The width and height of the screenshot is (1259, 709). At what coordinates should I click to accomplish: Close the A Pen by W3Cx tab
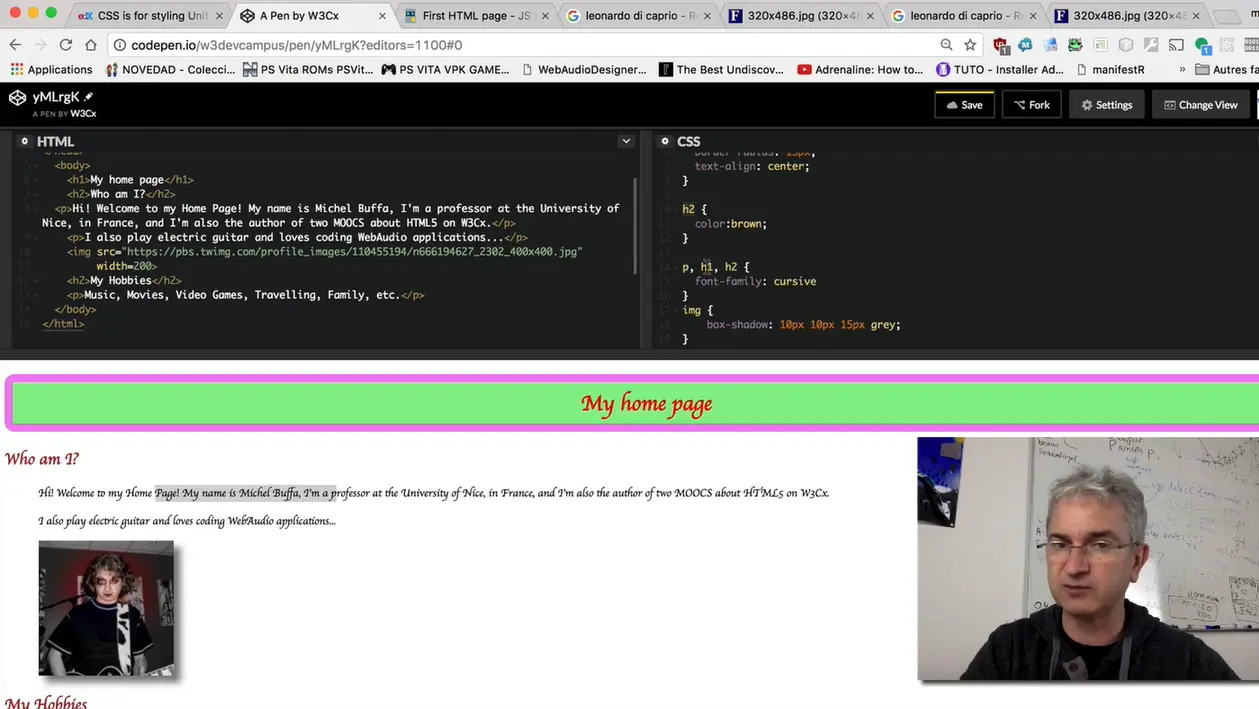click(382, 16)
